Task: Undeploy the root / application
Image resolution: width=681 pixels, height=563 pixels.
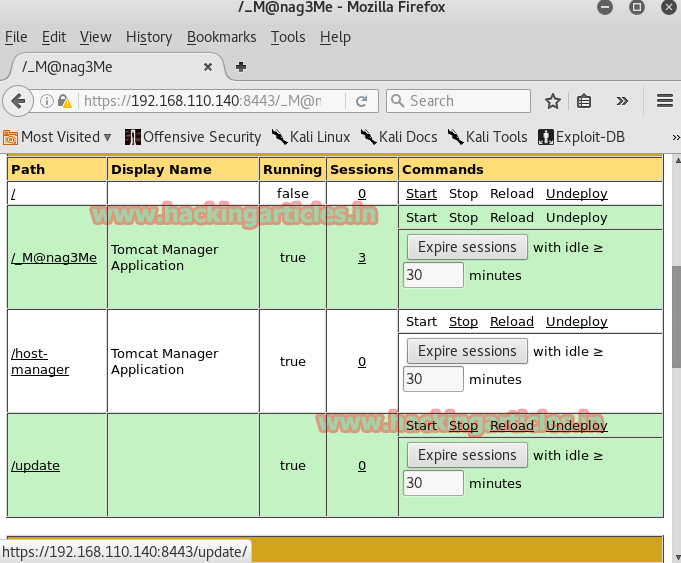Action: click(x=576, y=194)
